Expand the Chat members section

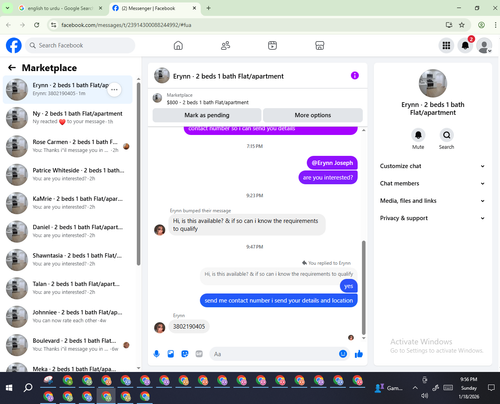click(x=432, y=183)
